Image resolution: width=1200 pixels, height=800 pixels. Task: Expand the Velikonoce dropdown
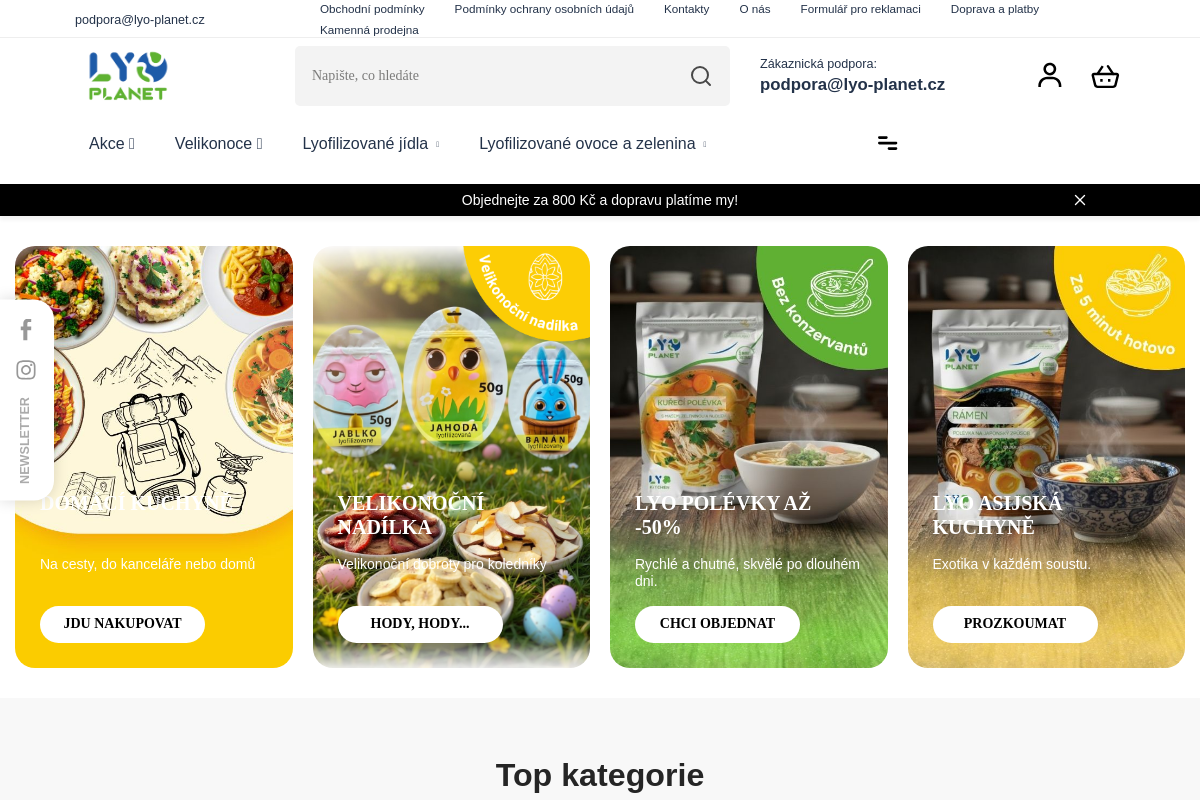pyautogui.click(x=219, y=143)
